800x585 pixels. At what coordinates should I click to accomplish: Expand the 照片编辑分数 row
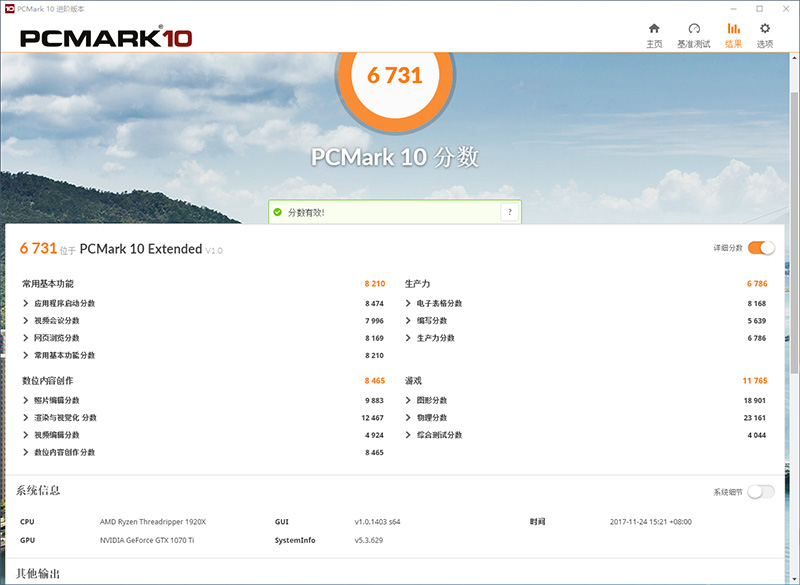(x=26, y=400)
